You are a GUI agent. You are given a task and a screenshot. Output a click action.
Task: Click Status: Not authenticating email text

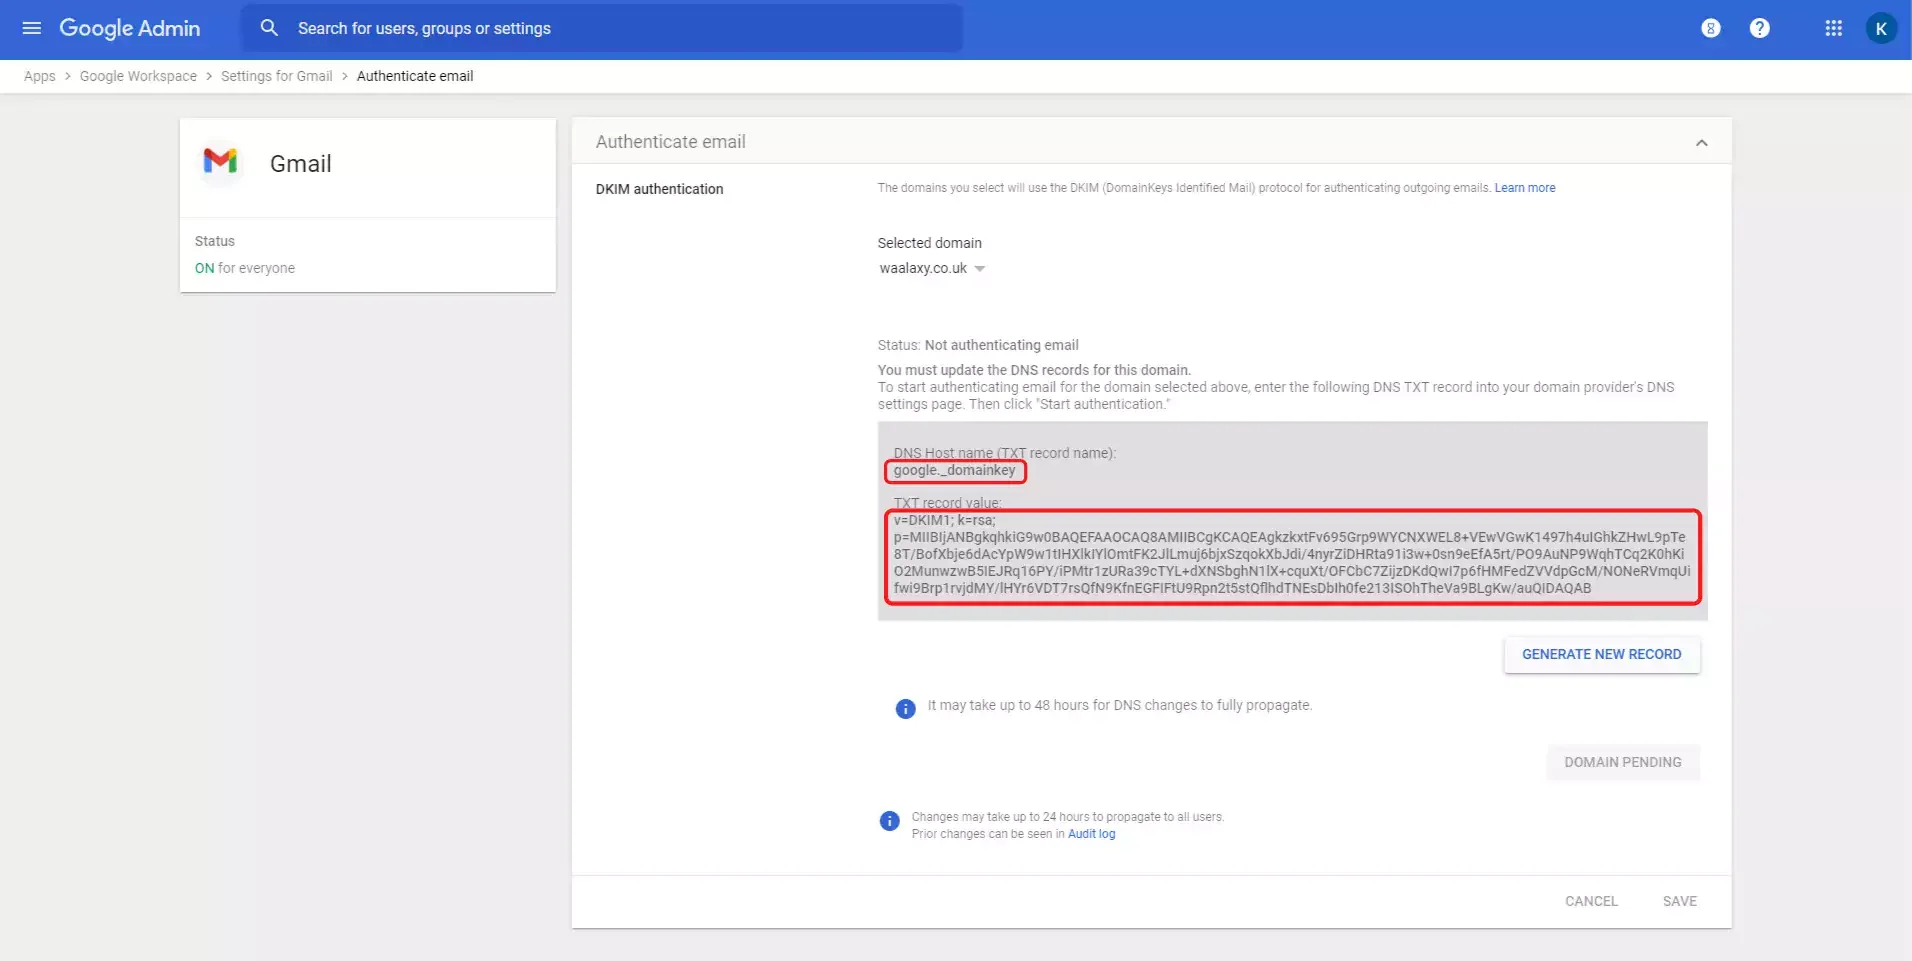click(x=978, y=345)
